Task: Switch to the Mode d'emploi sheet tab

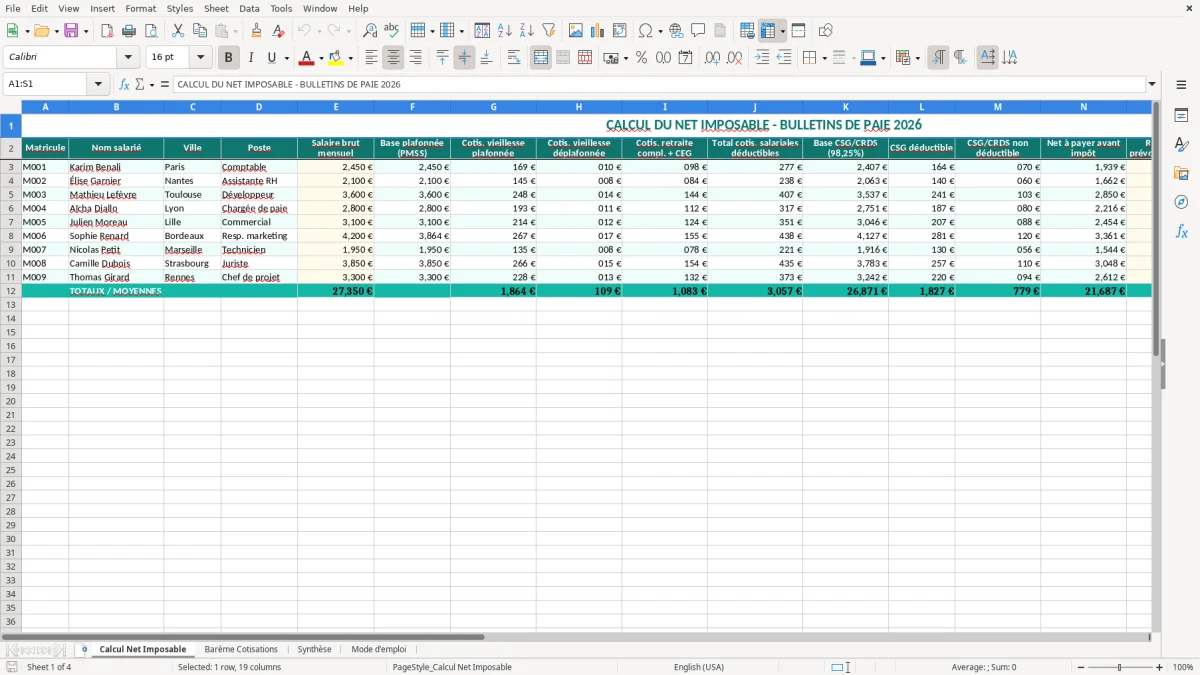Action: click(379, 649)
